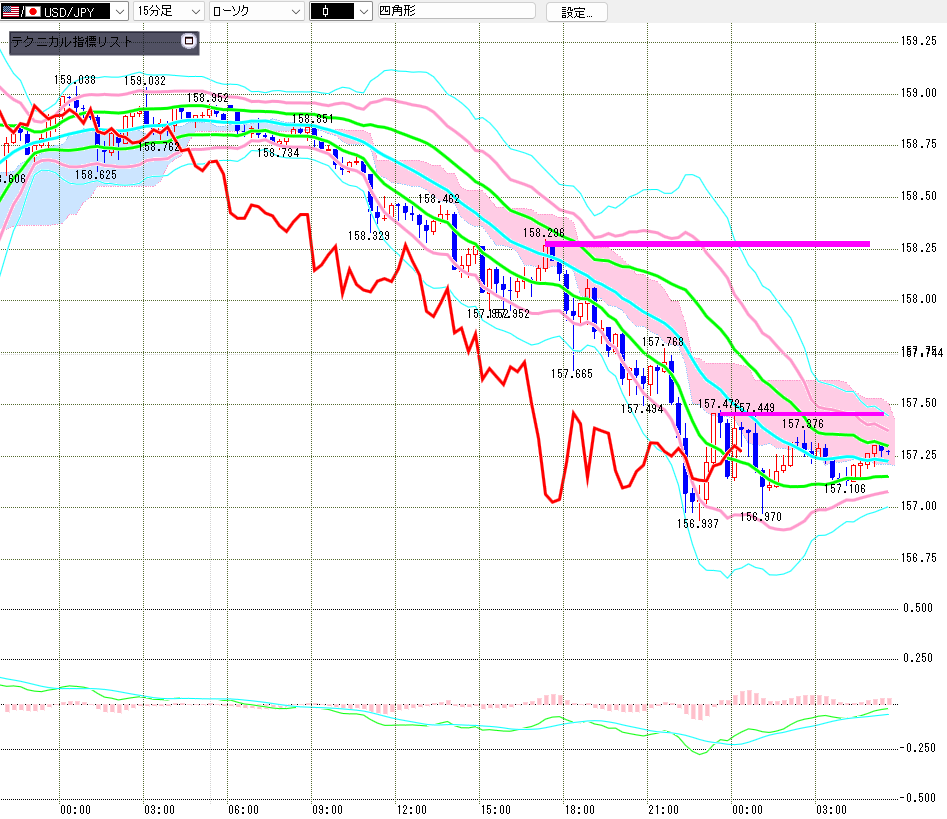This screenshot has width=947, height=819.
Task: Click the テクニカル指標リスト panel title
Action: (72, 42)
